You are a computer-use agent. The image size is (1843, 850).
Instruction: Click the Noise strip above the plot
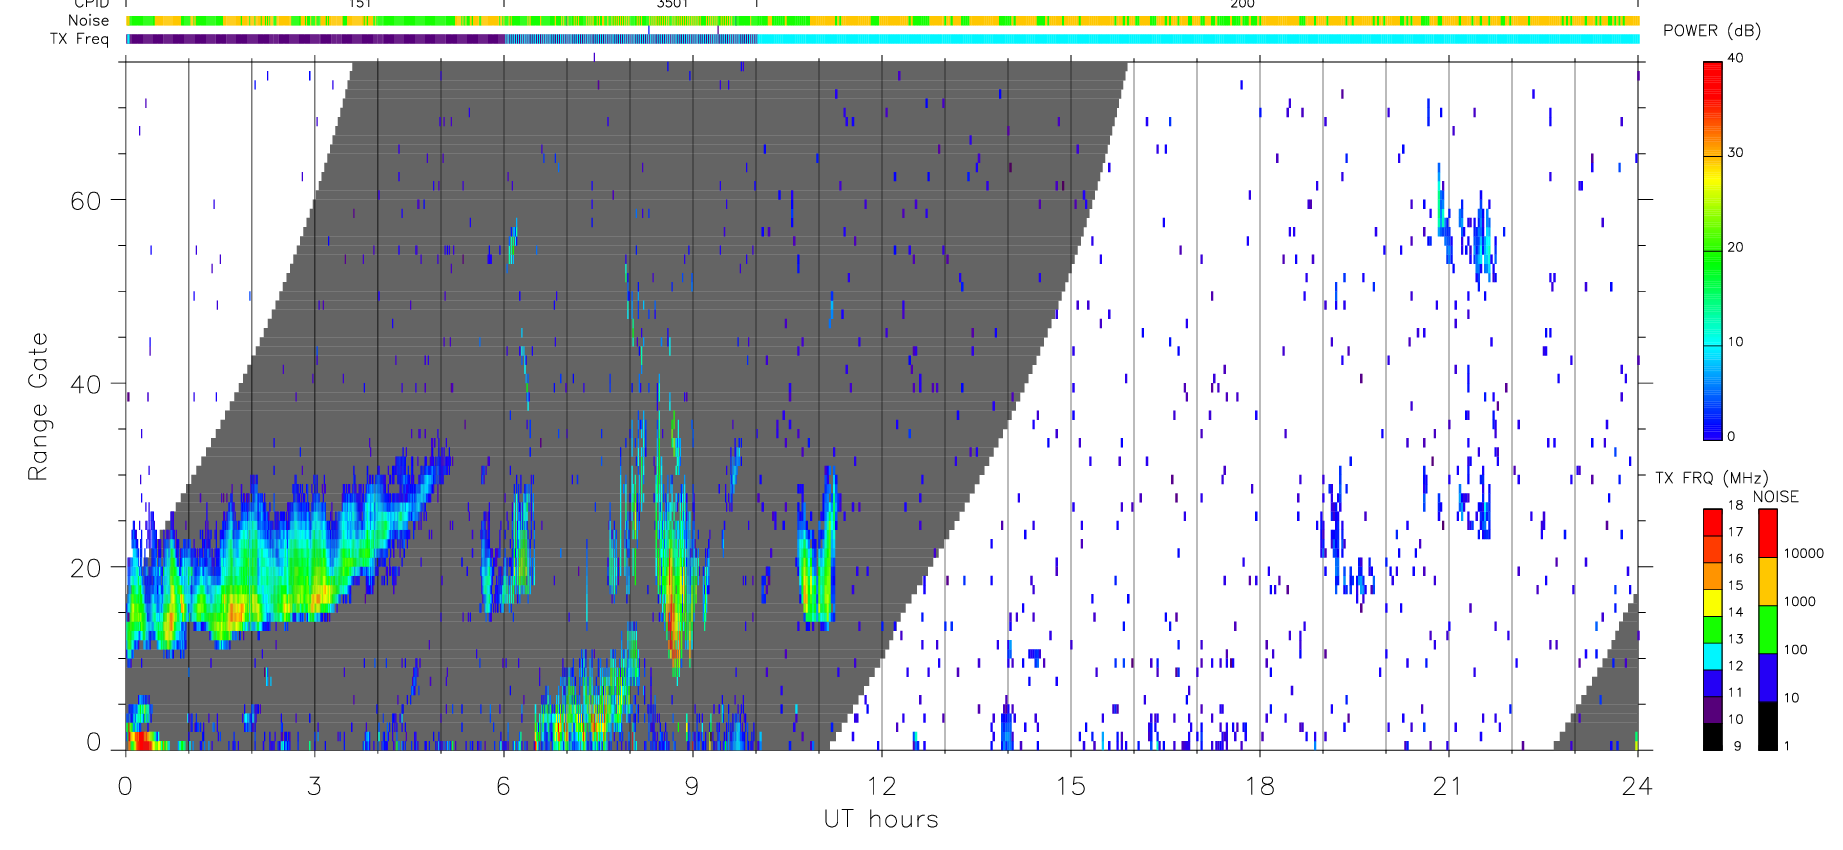(x=883, y=20)
